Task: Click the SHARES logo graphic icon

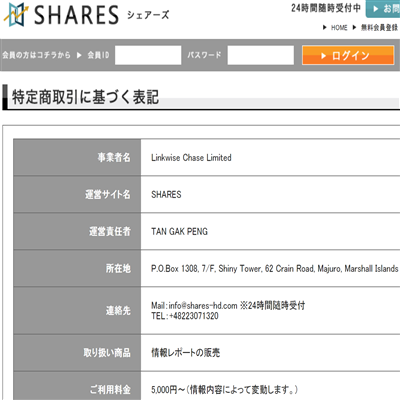Action: (15, 14)
